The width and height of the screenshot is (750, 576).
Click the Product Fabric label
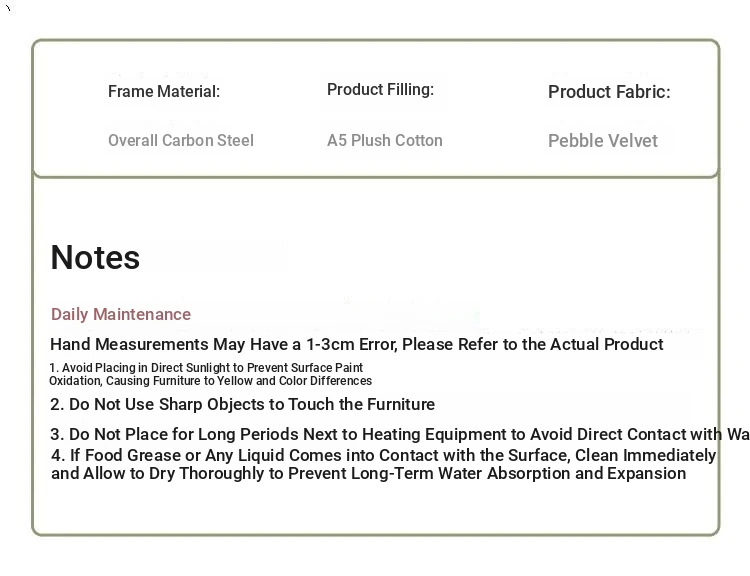(x=609, y=92)
